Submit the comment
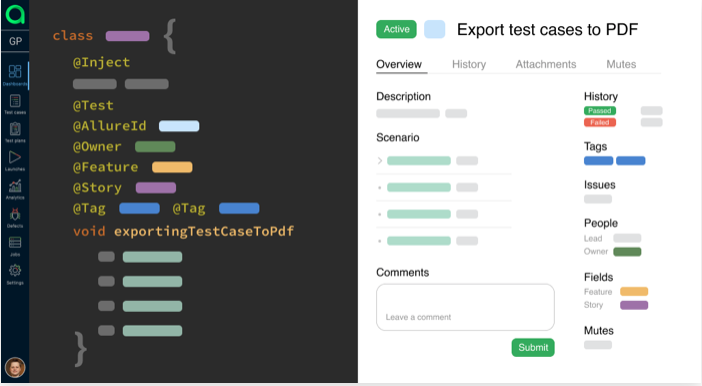 533,347
